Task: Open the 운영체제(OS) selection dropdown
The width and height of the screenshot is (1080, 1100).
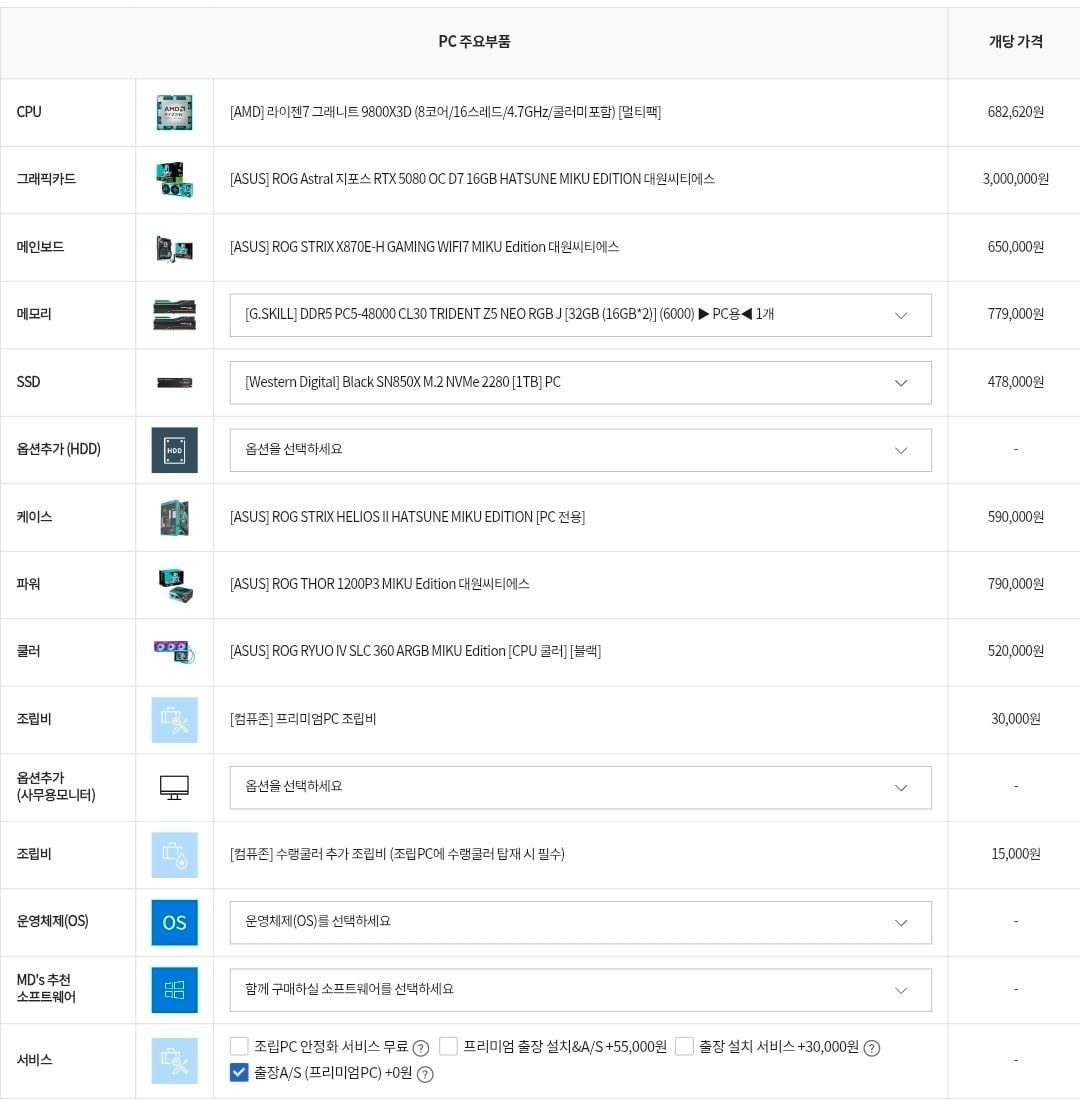Action: 580,922
